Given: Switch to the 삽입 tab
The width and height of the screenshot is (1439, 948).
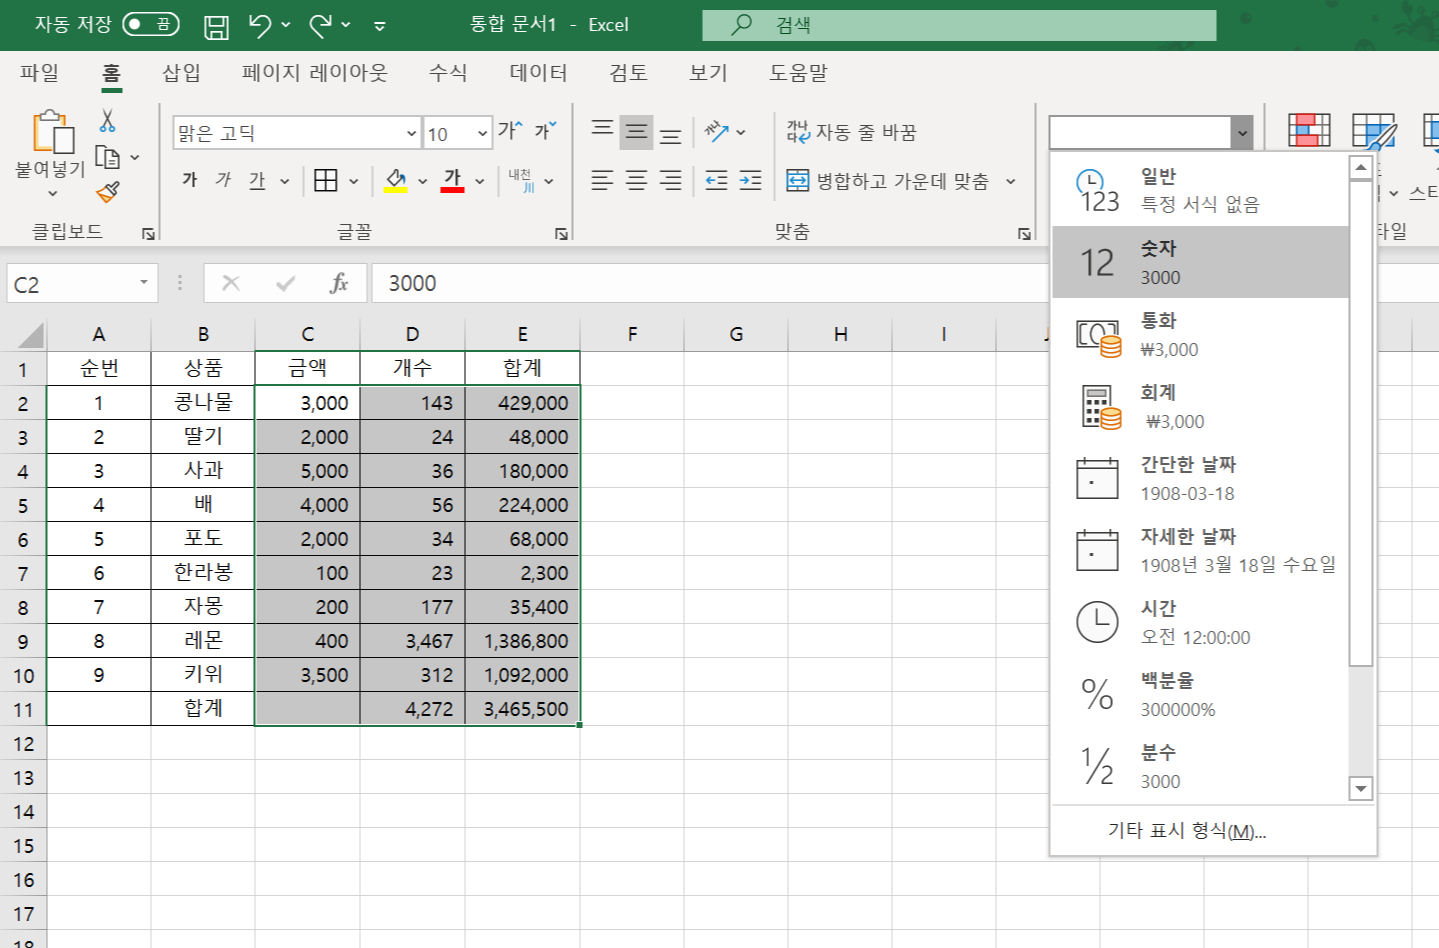Looking at the screenshot, I should (182, 73).
